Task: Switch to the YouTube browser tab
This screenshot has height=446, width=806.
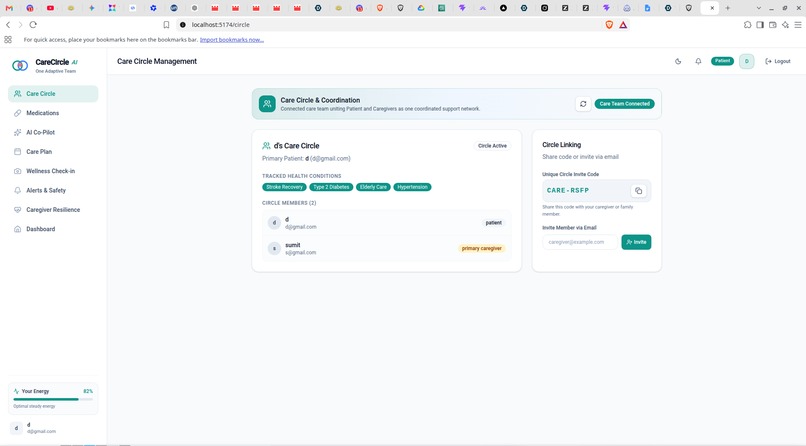Action: click(x=50, y=8)
